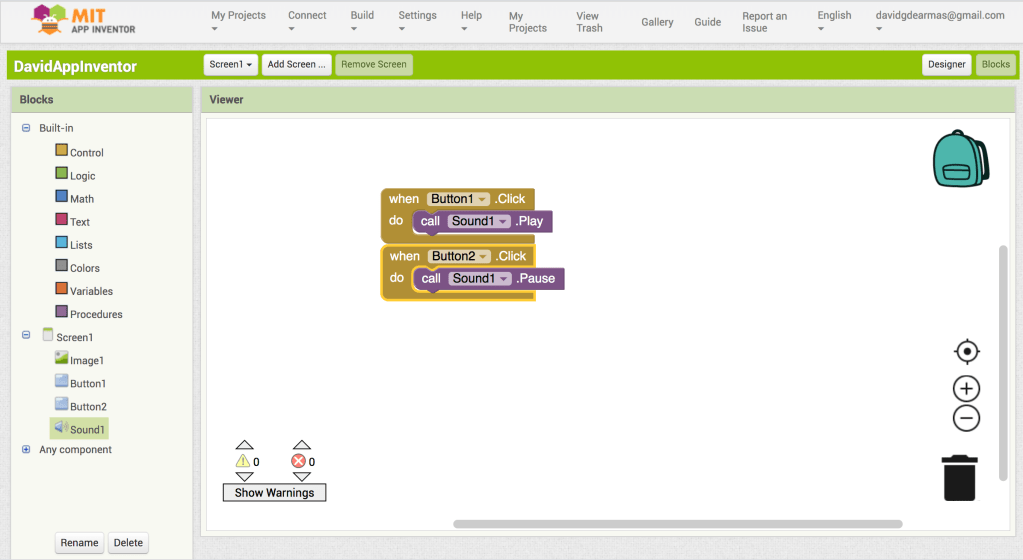Image resolution: width=1023 pixels, height=560 pixels.
Task: Open Button1 dropdown in Click block
Action: pos(483,199)
